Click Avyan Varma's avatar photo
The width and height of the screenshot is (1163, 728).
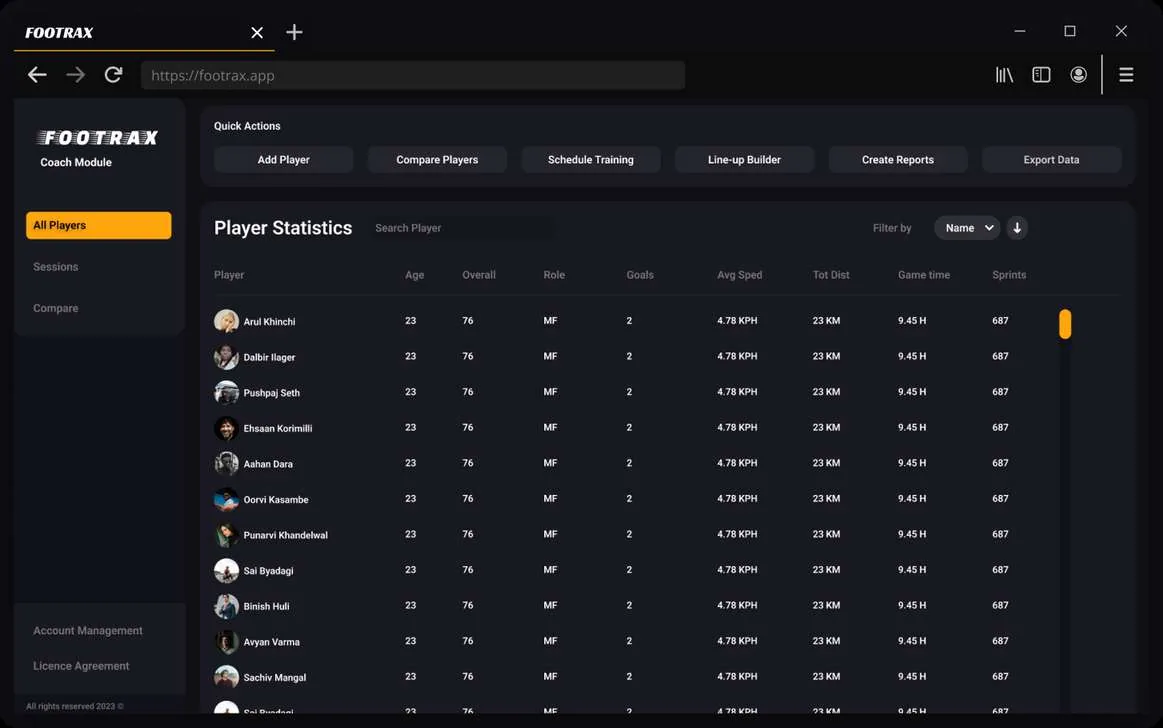click(x=226, y=641)
